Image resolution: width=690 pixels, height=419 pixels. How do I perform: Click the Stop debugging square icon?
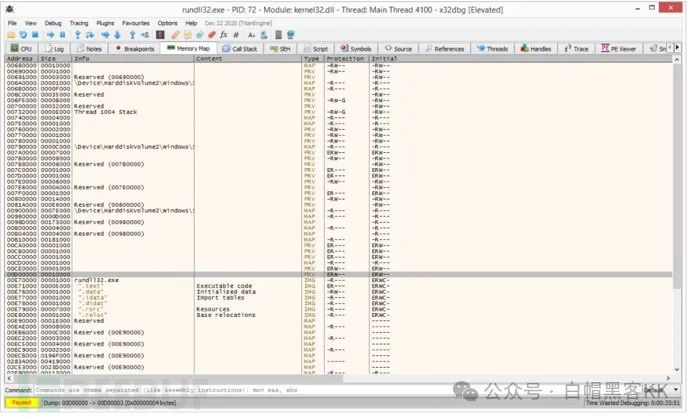pos(35,35)
